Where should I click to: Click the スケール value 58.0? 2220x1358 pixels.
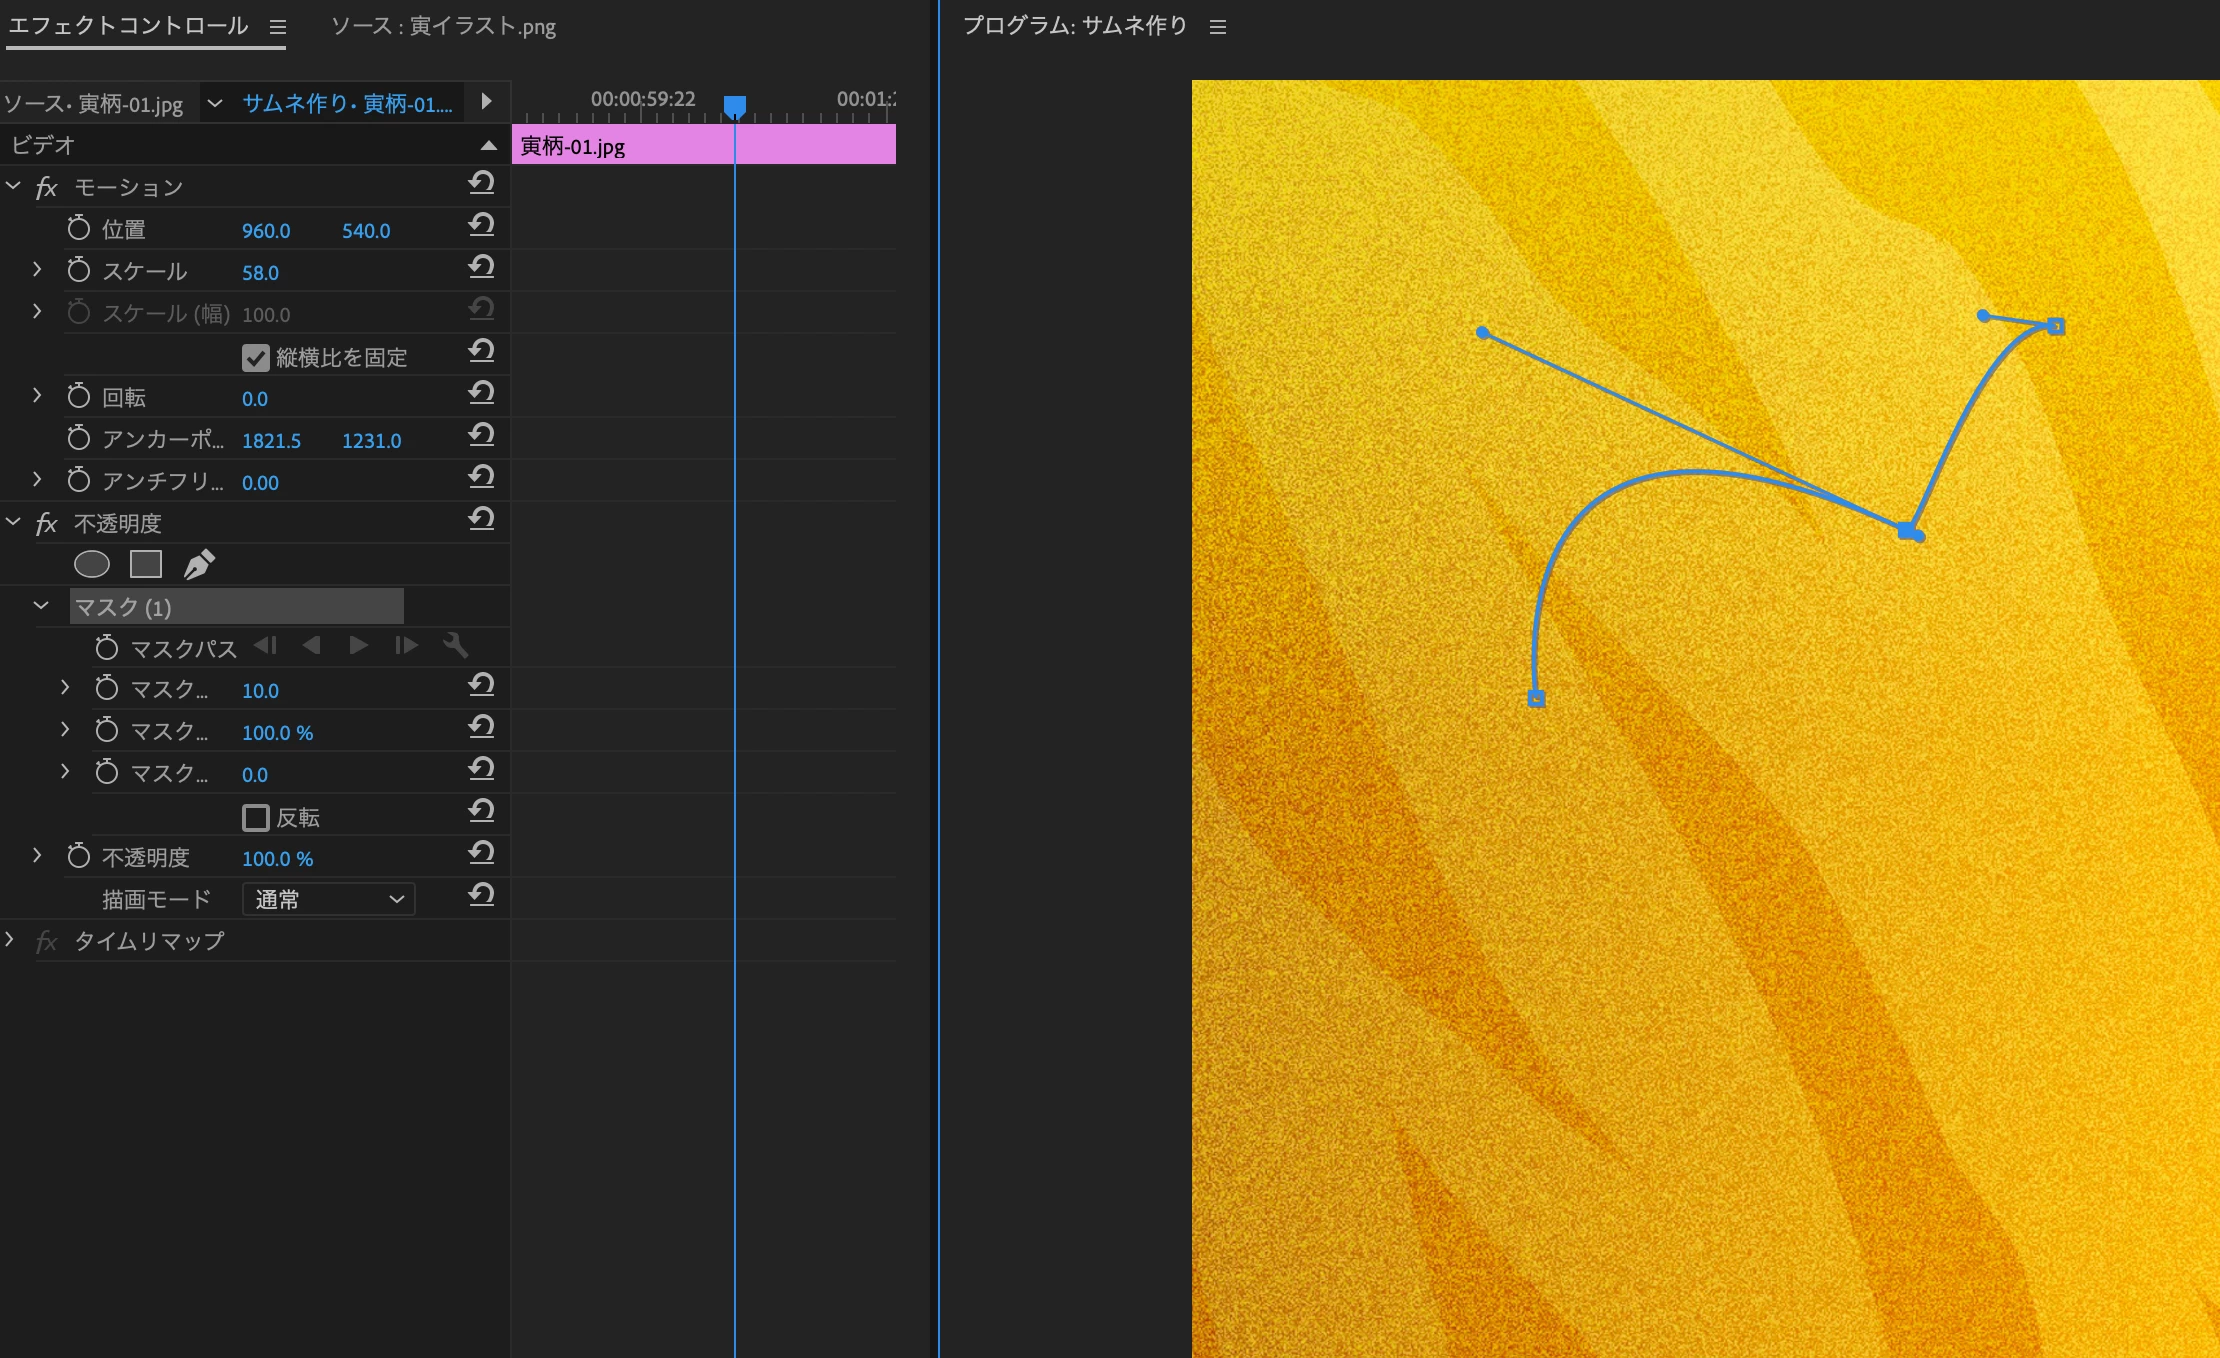click(x=260, y=273)
